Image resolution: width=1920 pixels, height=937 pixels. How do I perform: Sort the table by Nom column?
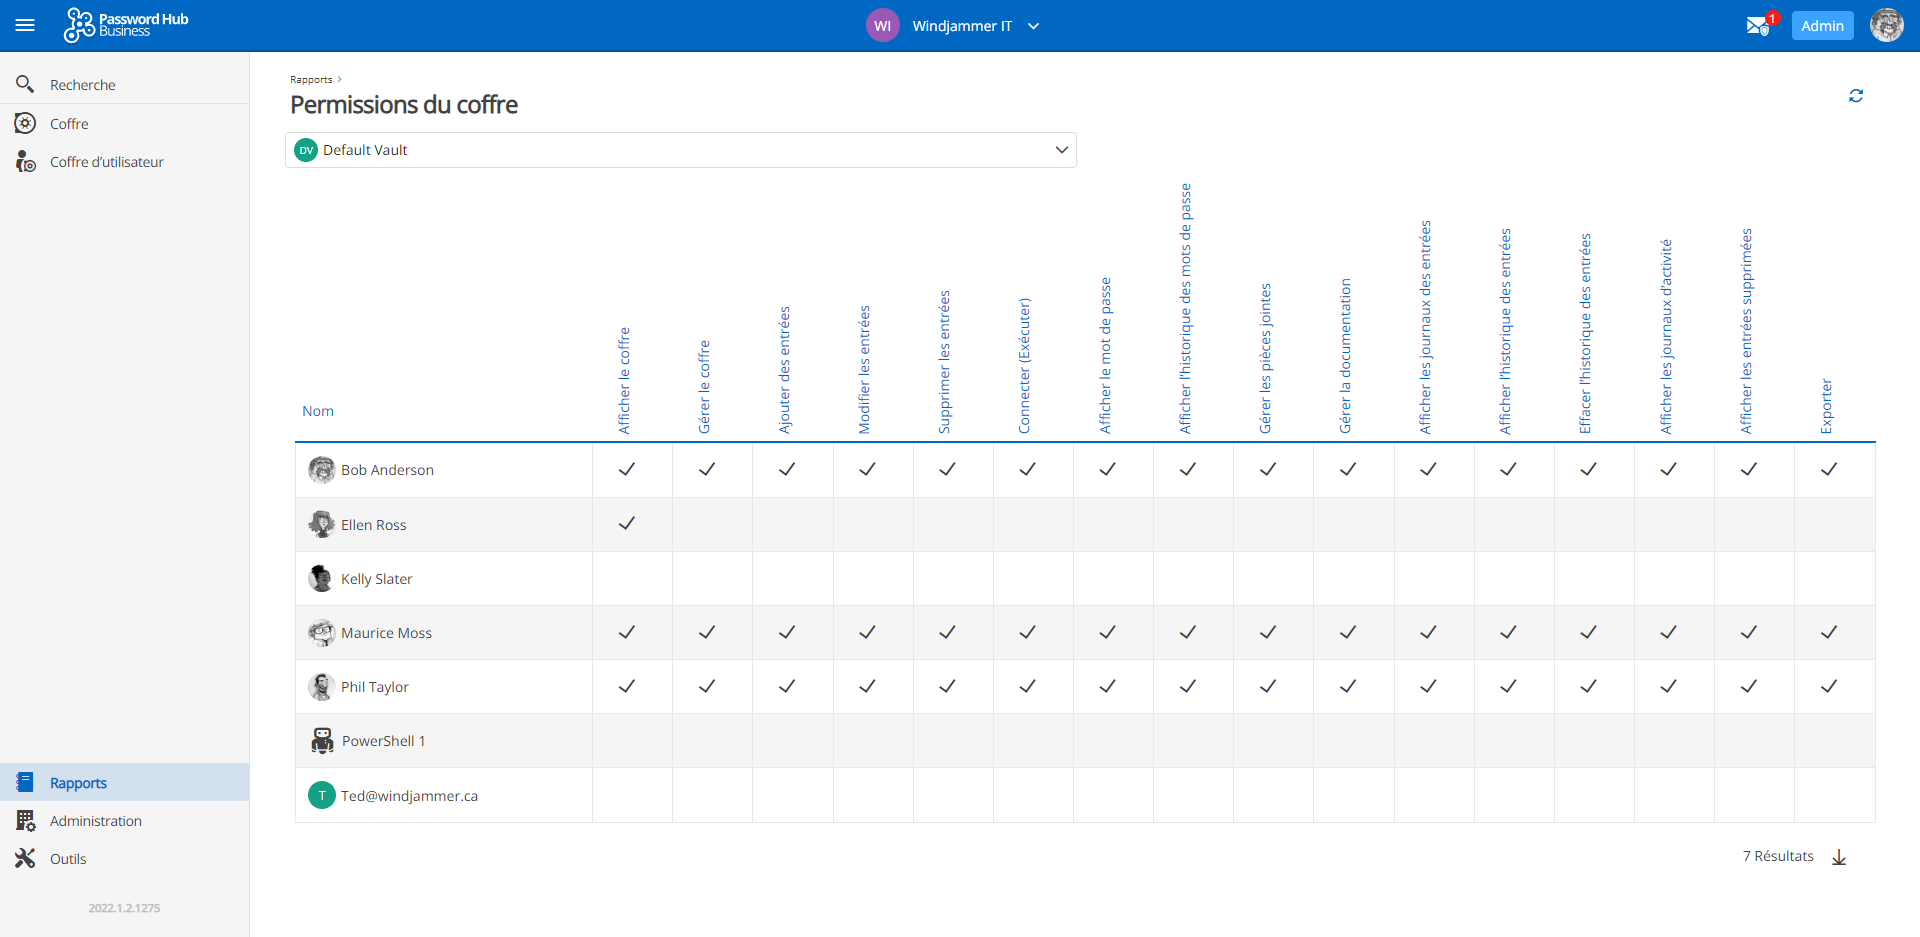(x=318, y=411)
